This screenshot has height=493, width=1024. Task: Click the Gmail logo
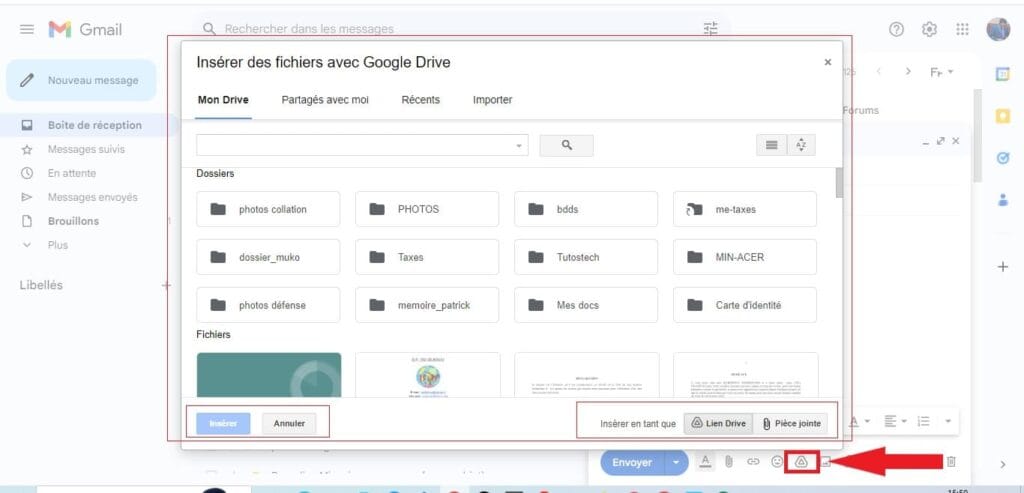pyautogui.click(x=86, y=29)
